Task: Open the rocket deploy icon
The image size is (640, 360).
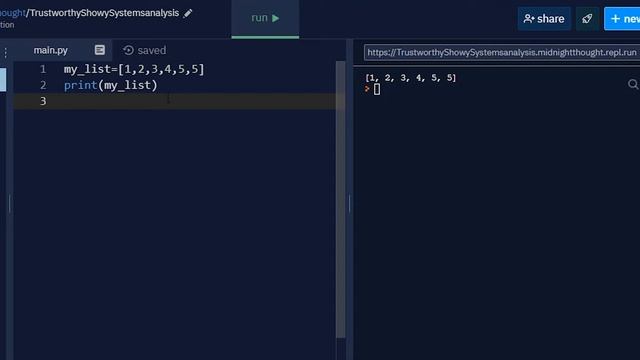Action: pyautogui.click(x=587, y=19)
